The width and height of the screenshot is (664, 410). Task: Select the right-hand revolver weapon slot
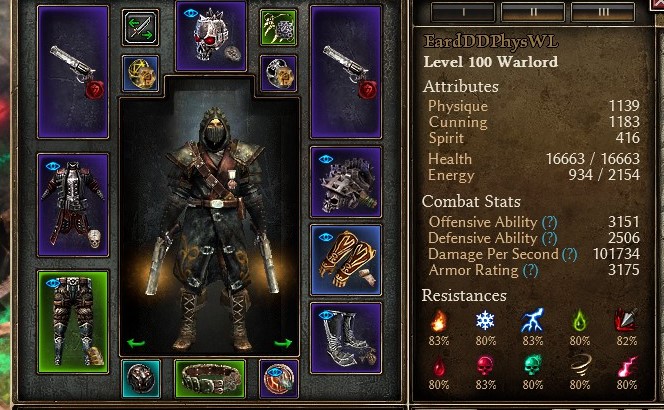click(346, 72)
